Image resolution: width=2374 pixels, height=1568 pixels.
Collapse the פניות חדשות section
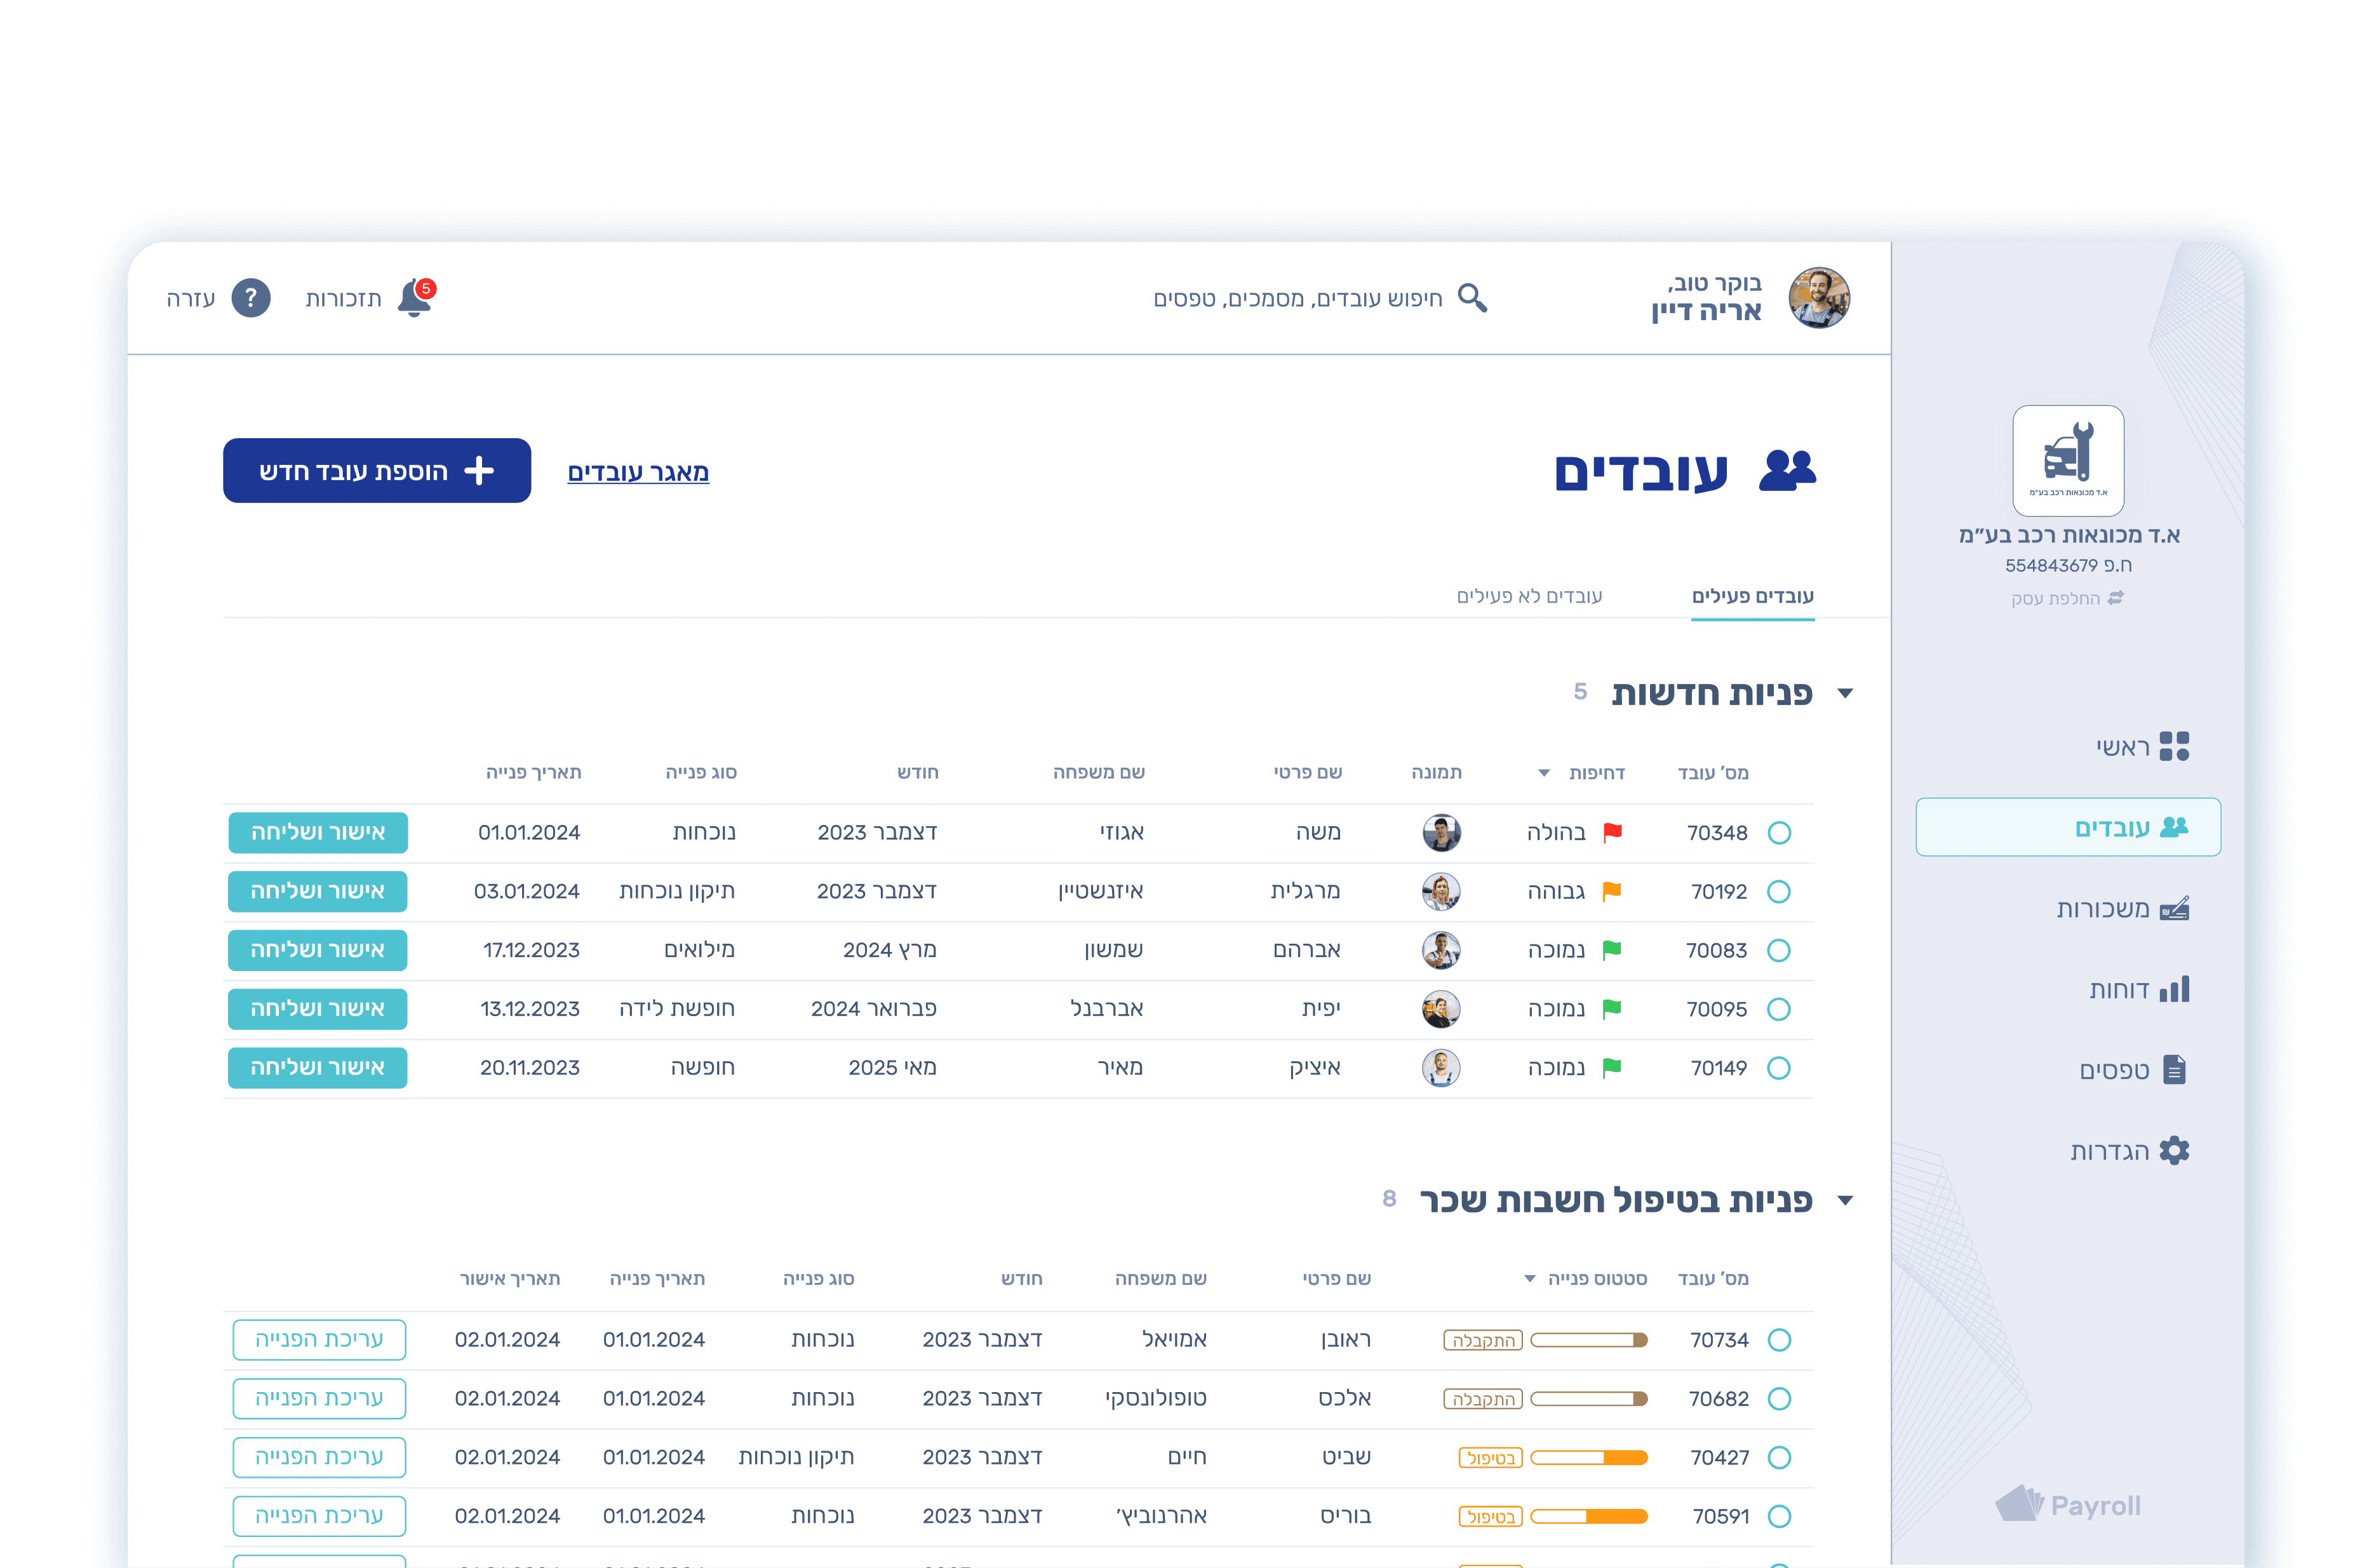(x=1845, y=693)
